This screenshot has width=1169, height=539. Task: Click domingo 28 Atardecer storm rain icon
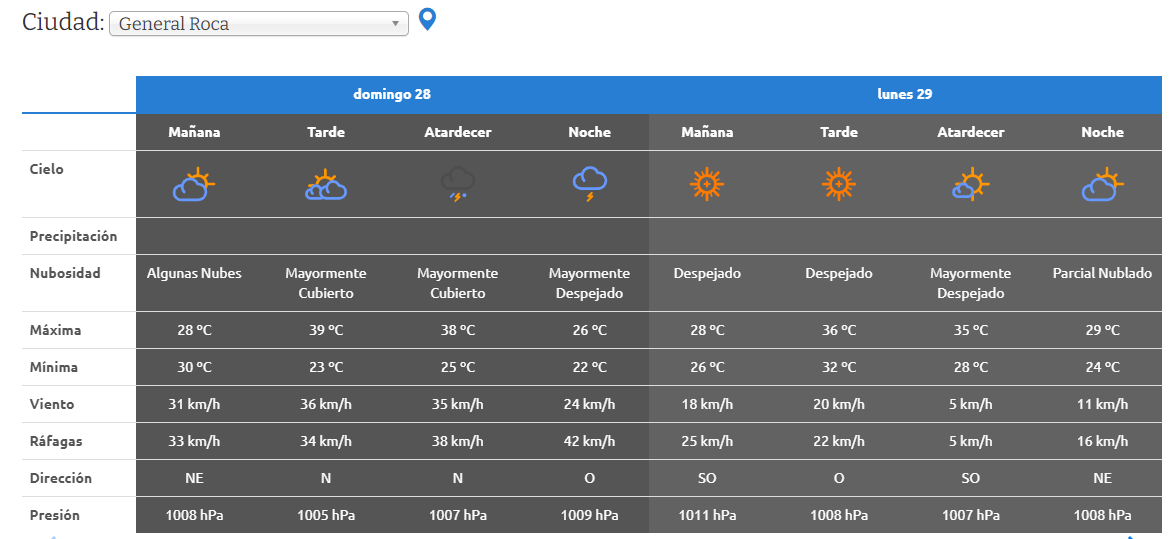click(458, 184)
